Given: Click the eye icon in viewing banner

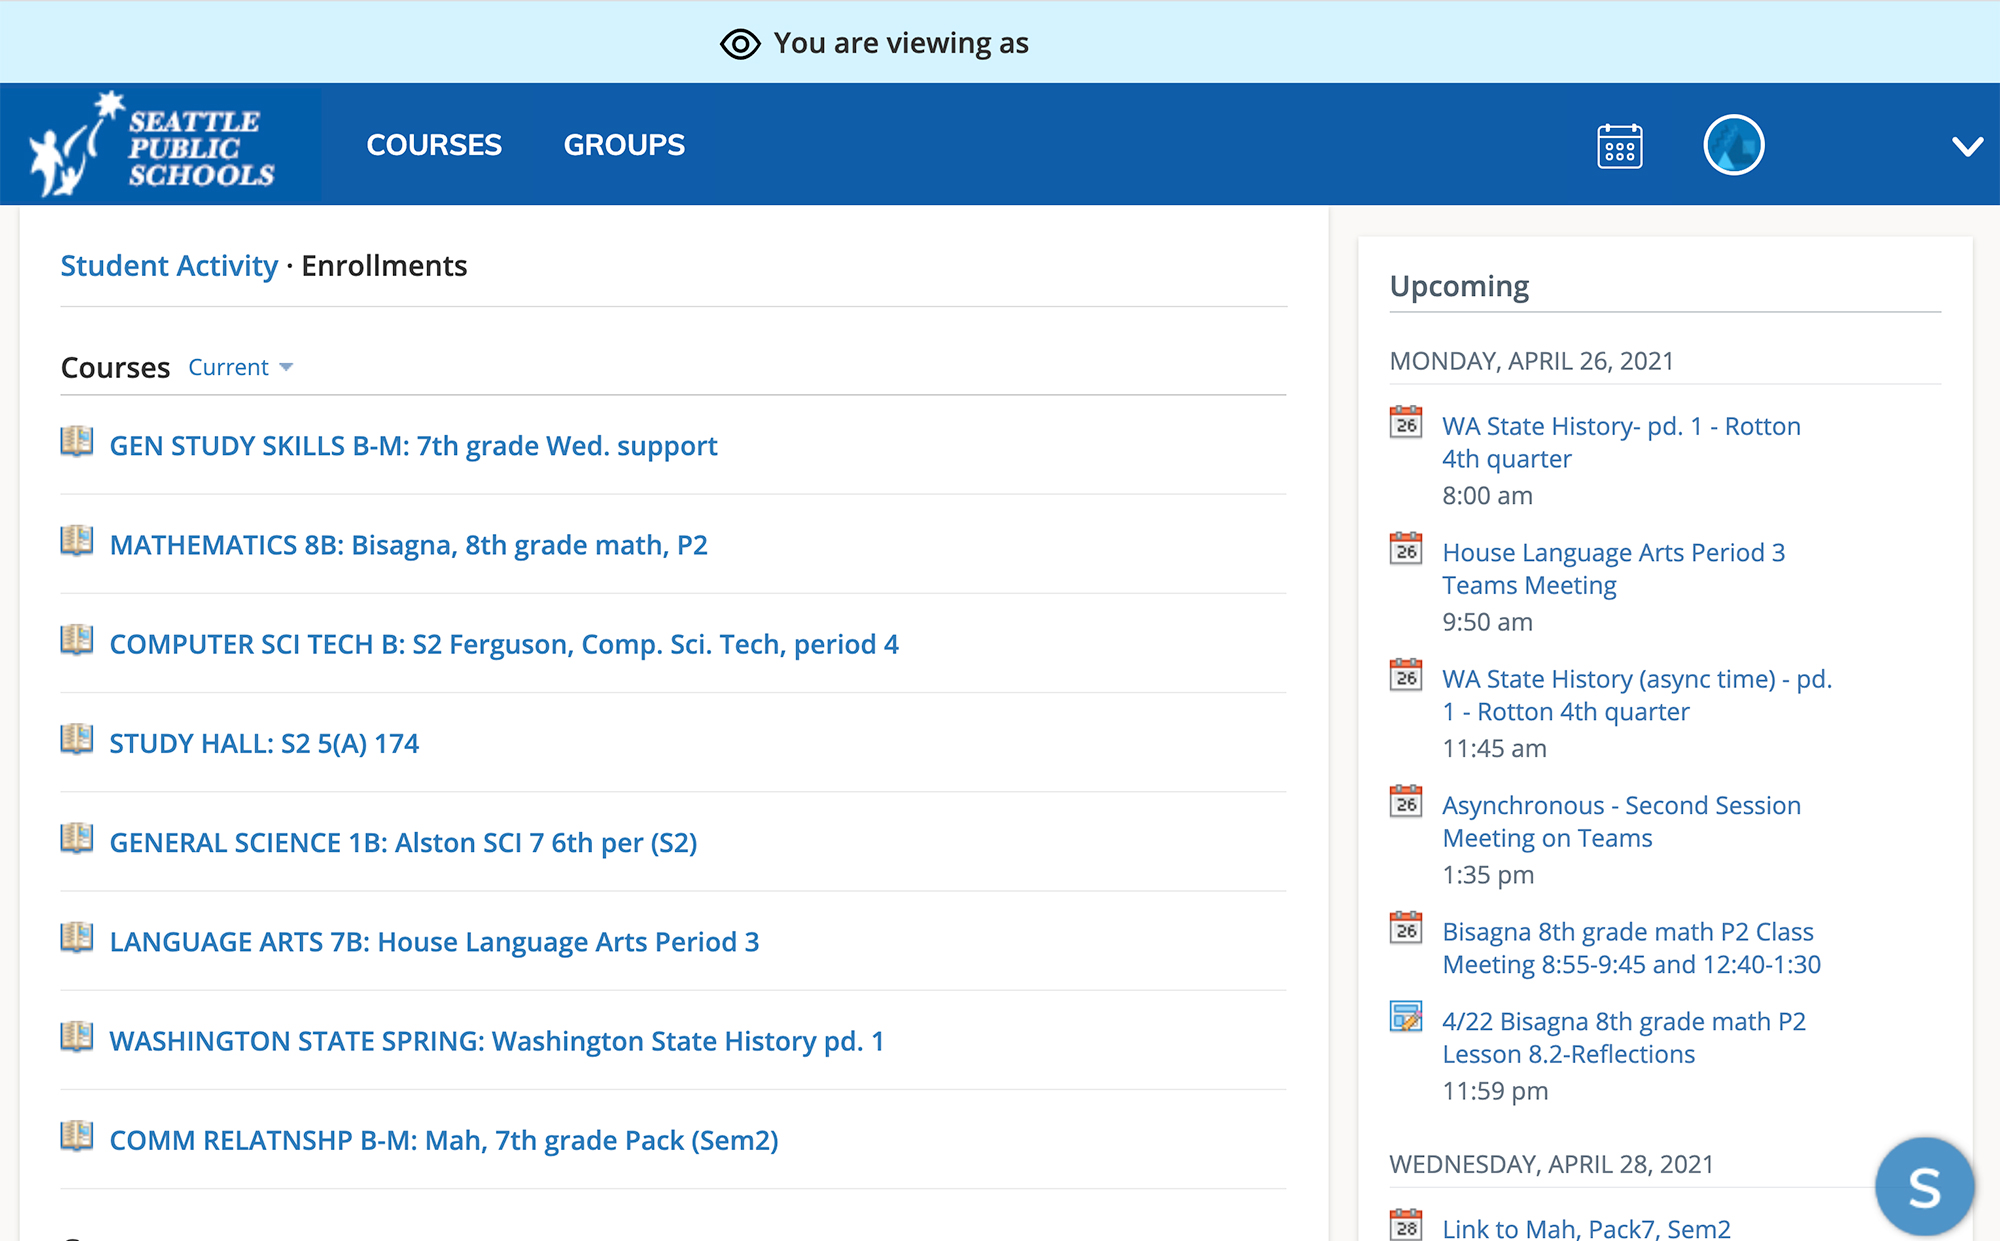Looking at the screenshot, I should coord(740,44).
